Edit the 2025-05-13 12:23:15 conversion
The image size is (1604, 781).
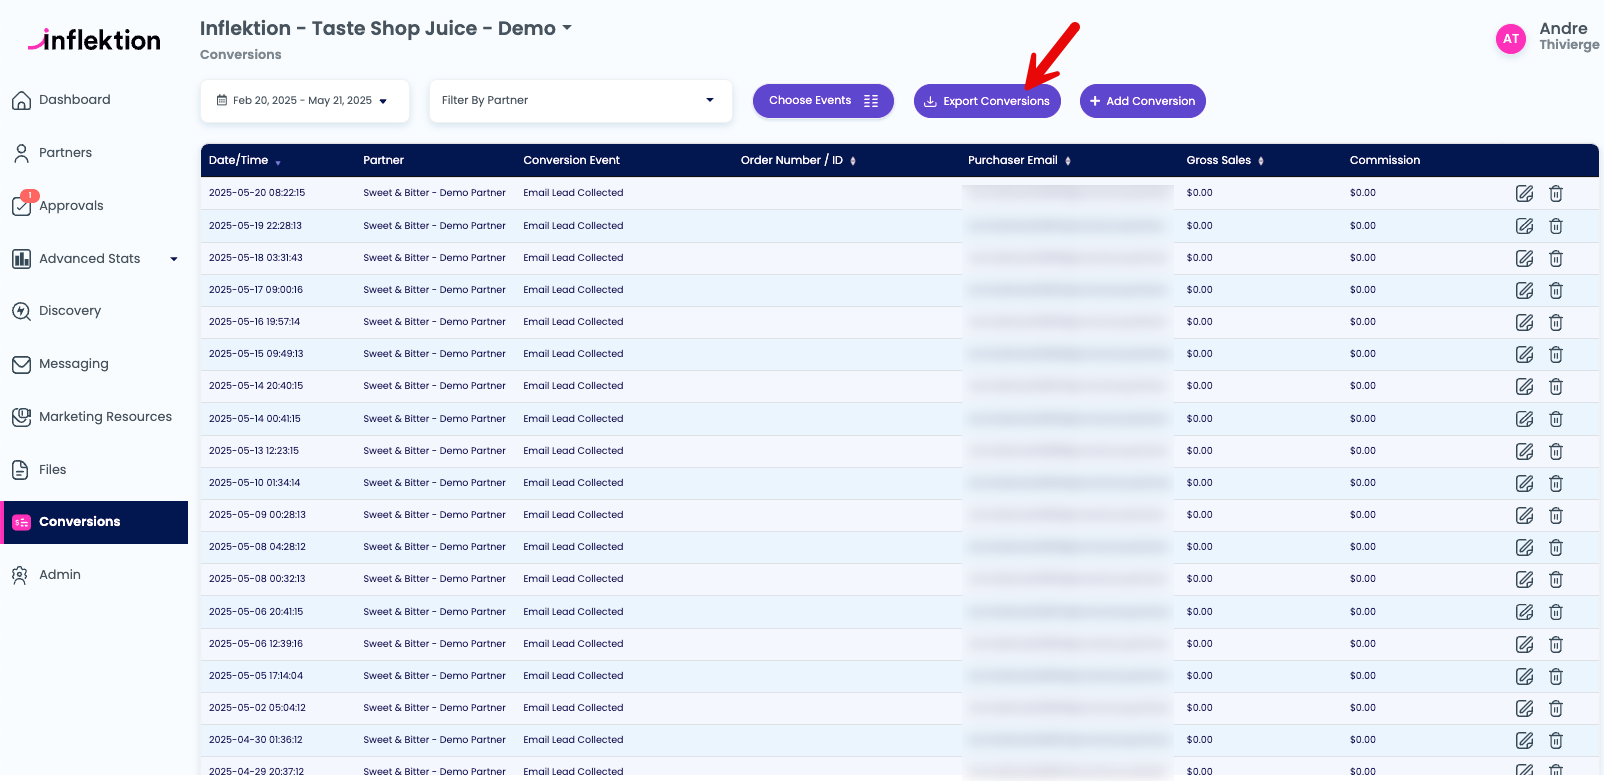(x=1524, y=451)
